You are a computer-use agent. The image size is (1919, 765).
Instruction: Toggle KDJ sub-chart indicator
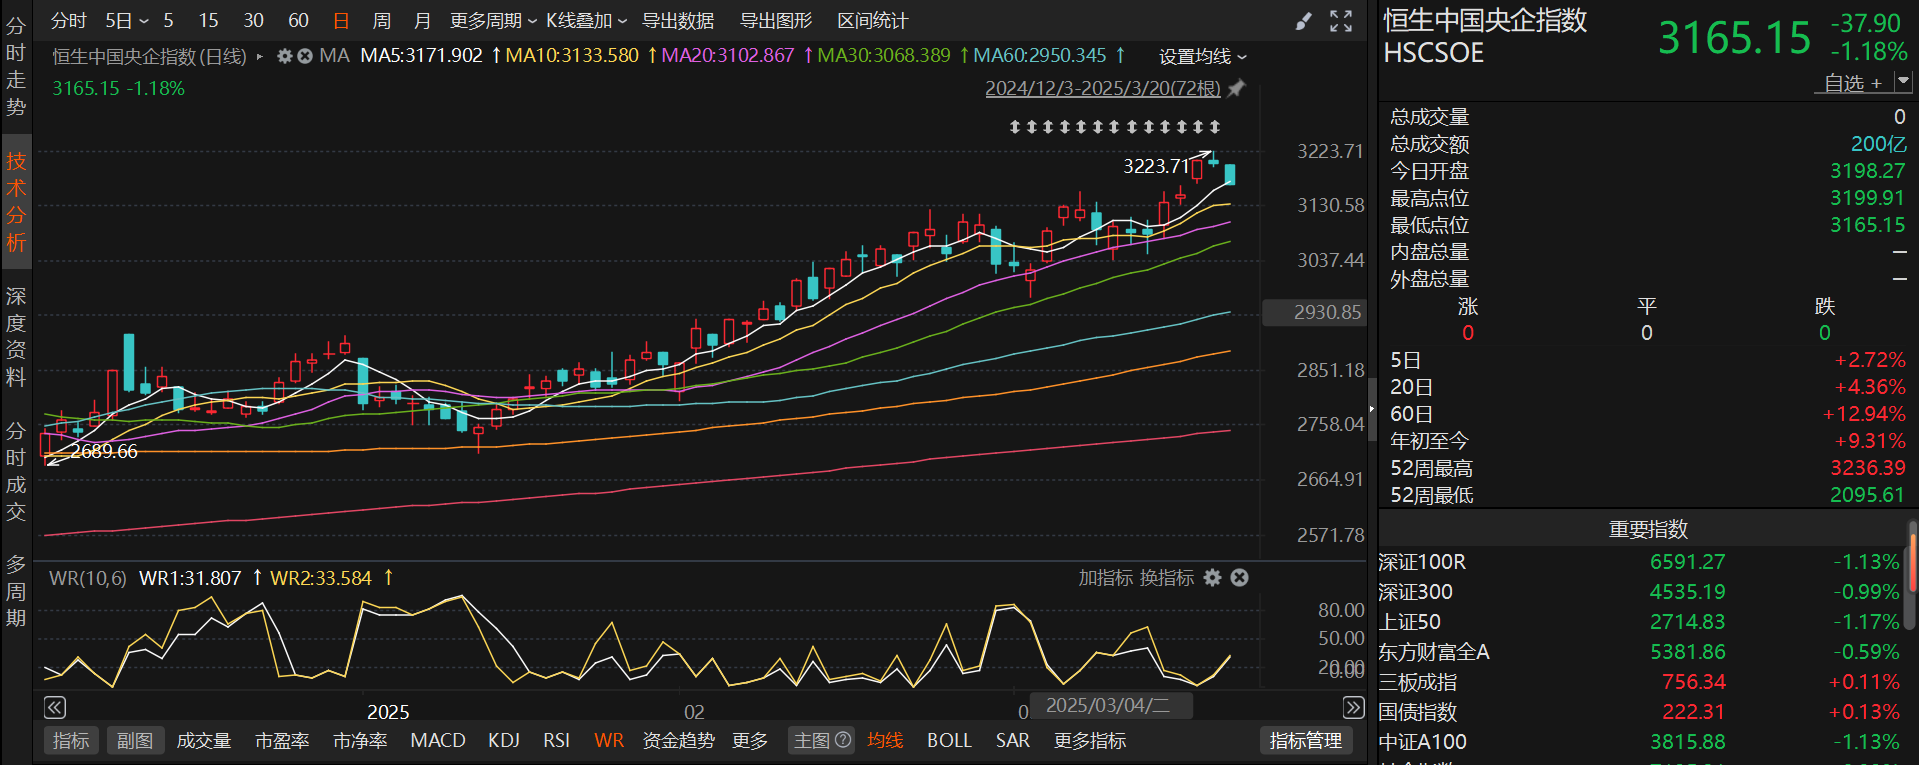[504, 741]
